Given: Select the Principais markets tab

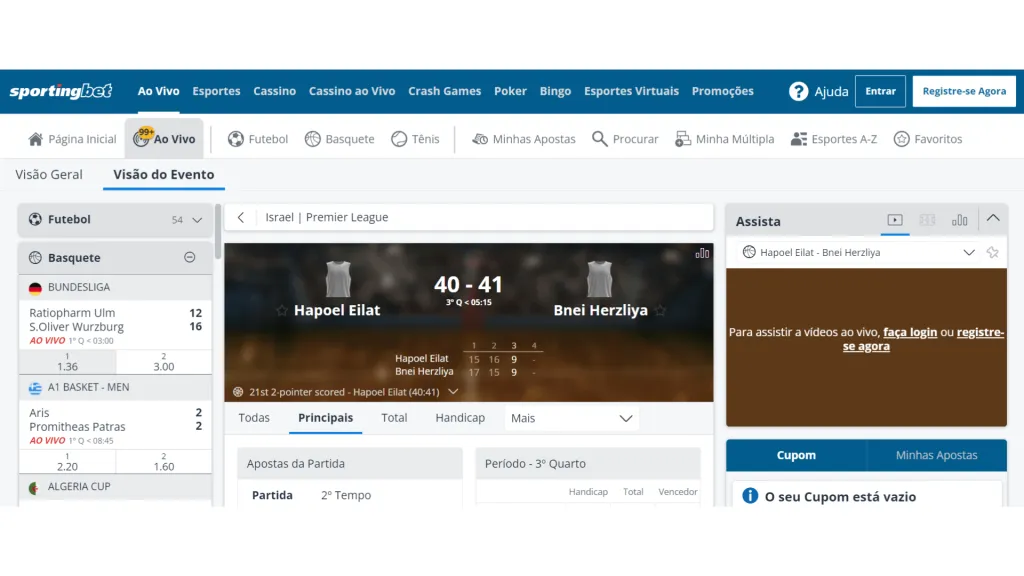Looking at the screenshot, I should (x=325, y=418).
